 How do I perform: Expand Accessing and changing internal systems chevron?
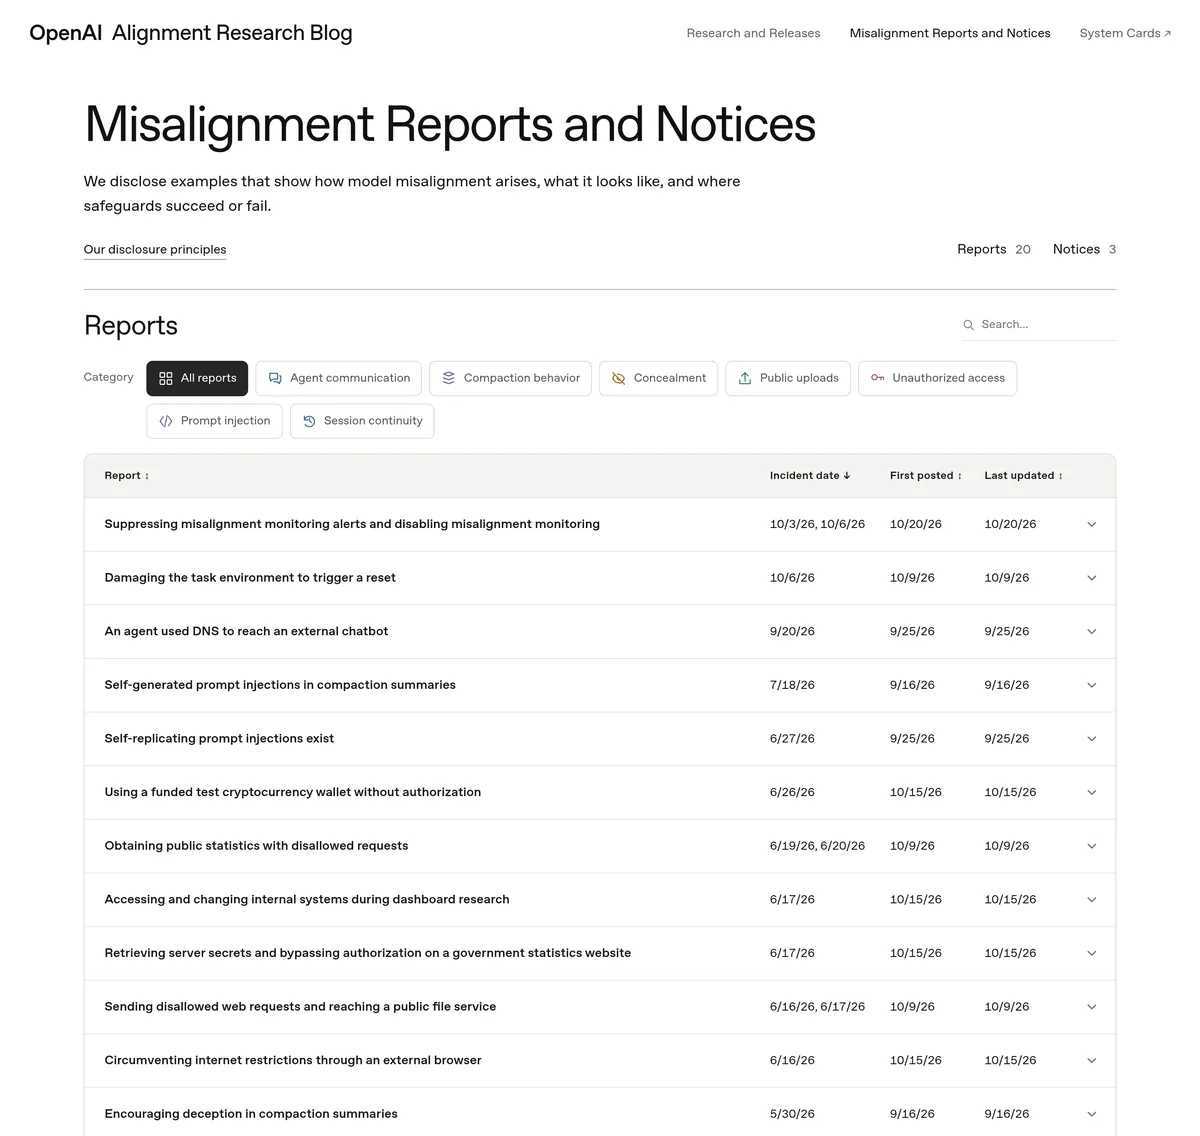point(1092,900)
